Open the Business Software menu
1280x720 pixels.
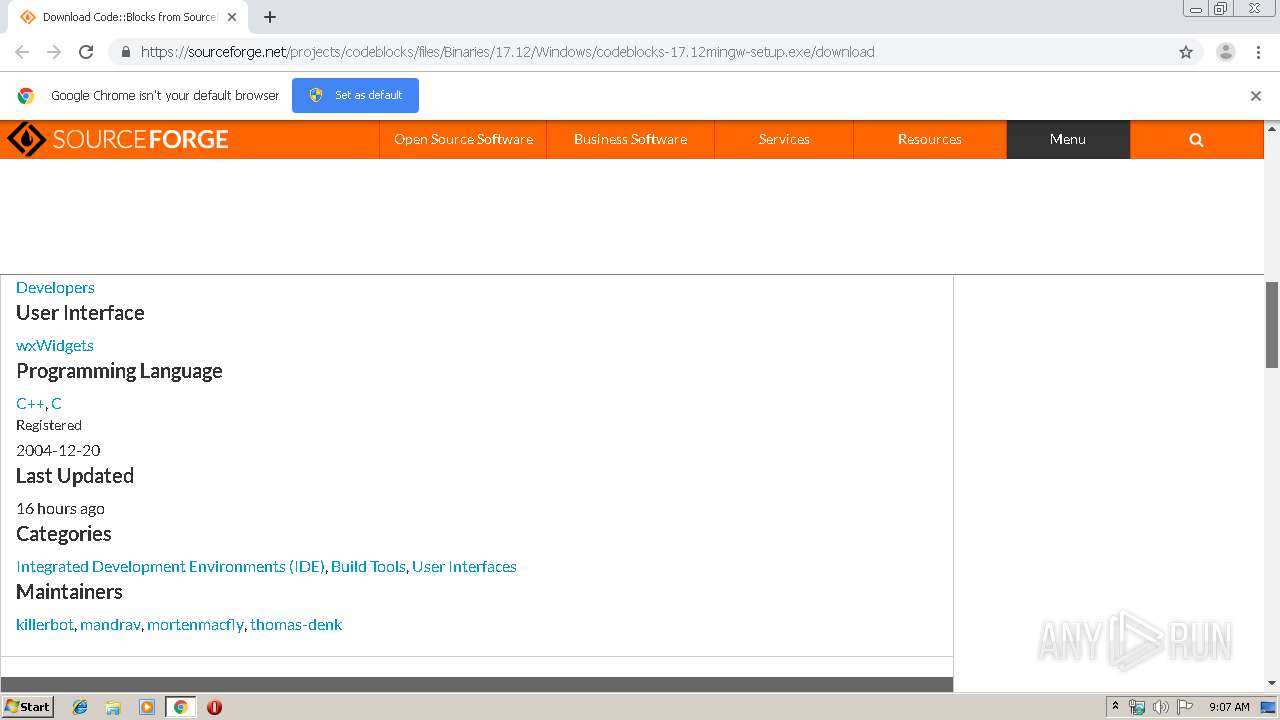[x=630, y=140]
